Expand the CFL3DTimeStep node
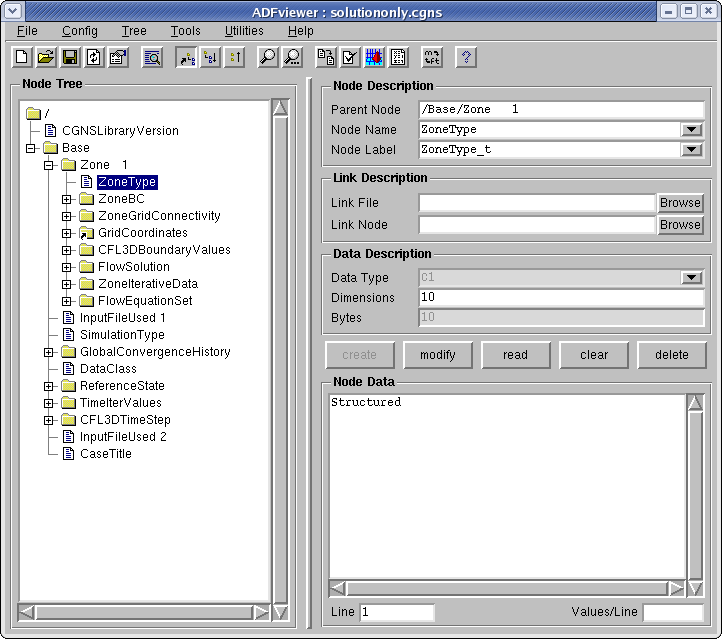The height and width of the screenshot is (639, 722). point(49,420)
